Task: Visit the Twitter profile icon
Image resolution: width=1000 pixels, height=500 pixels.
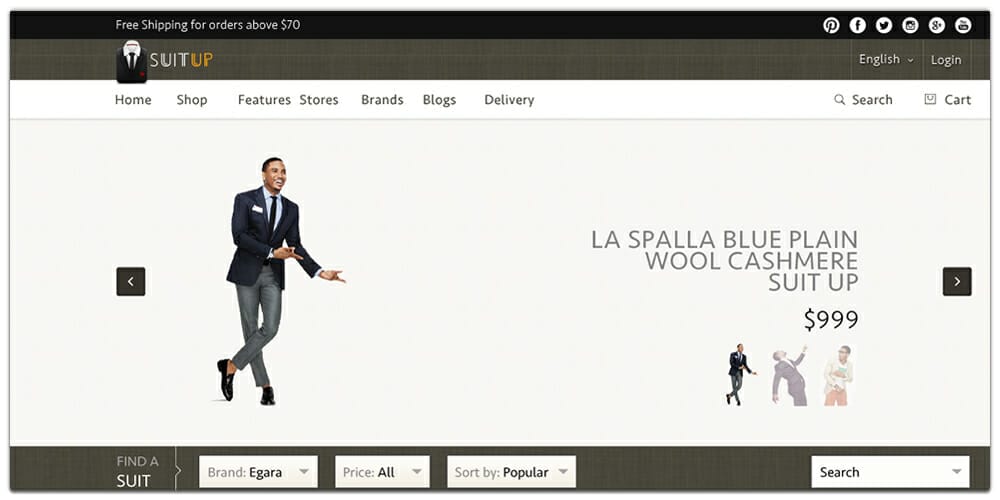Action: (884, 25)
